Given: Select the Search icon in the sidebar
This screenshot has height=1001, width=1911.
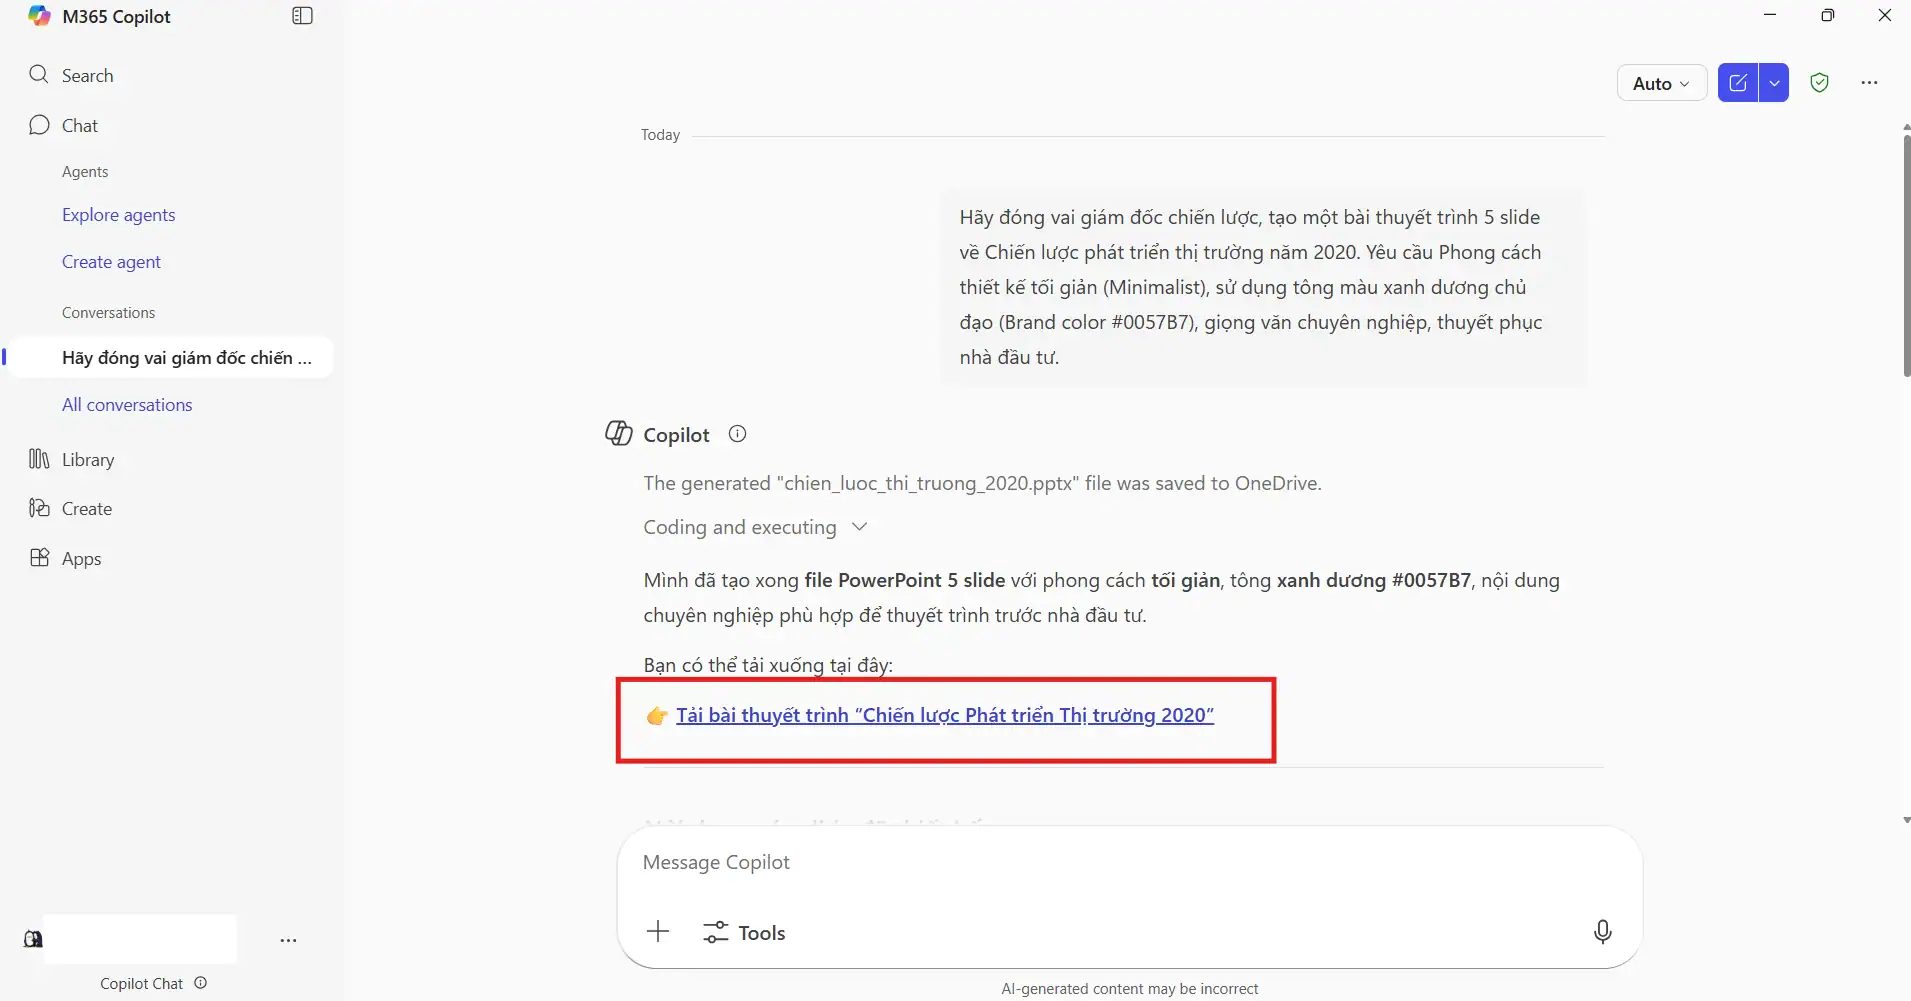Looking at the screenshot, I should coord(40,75).
